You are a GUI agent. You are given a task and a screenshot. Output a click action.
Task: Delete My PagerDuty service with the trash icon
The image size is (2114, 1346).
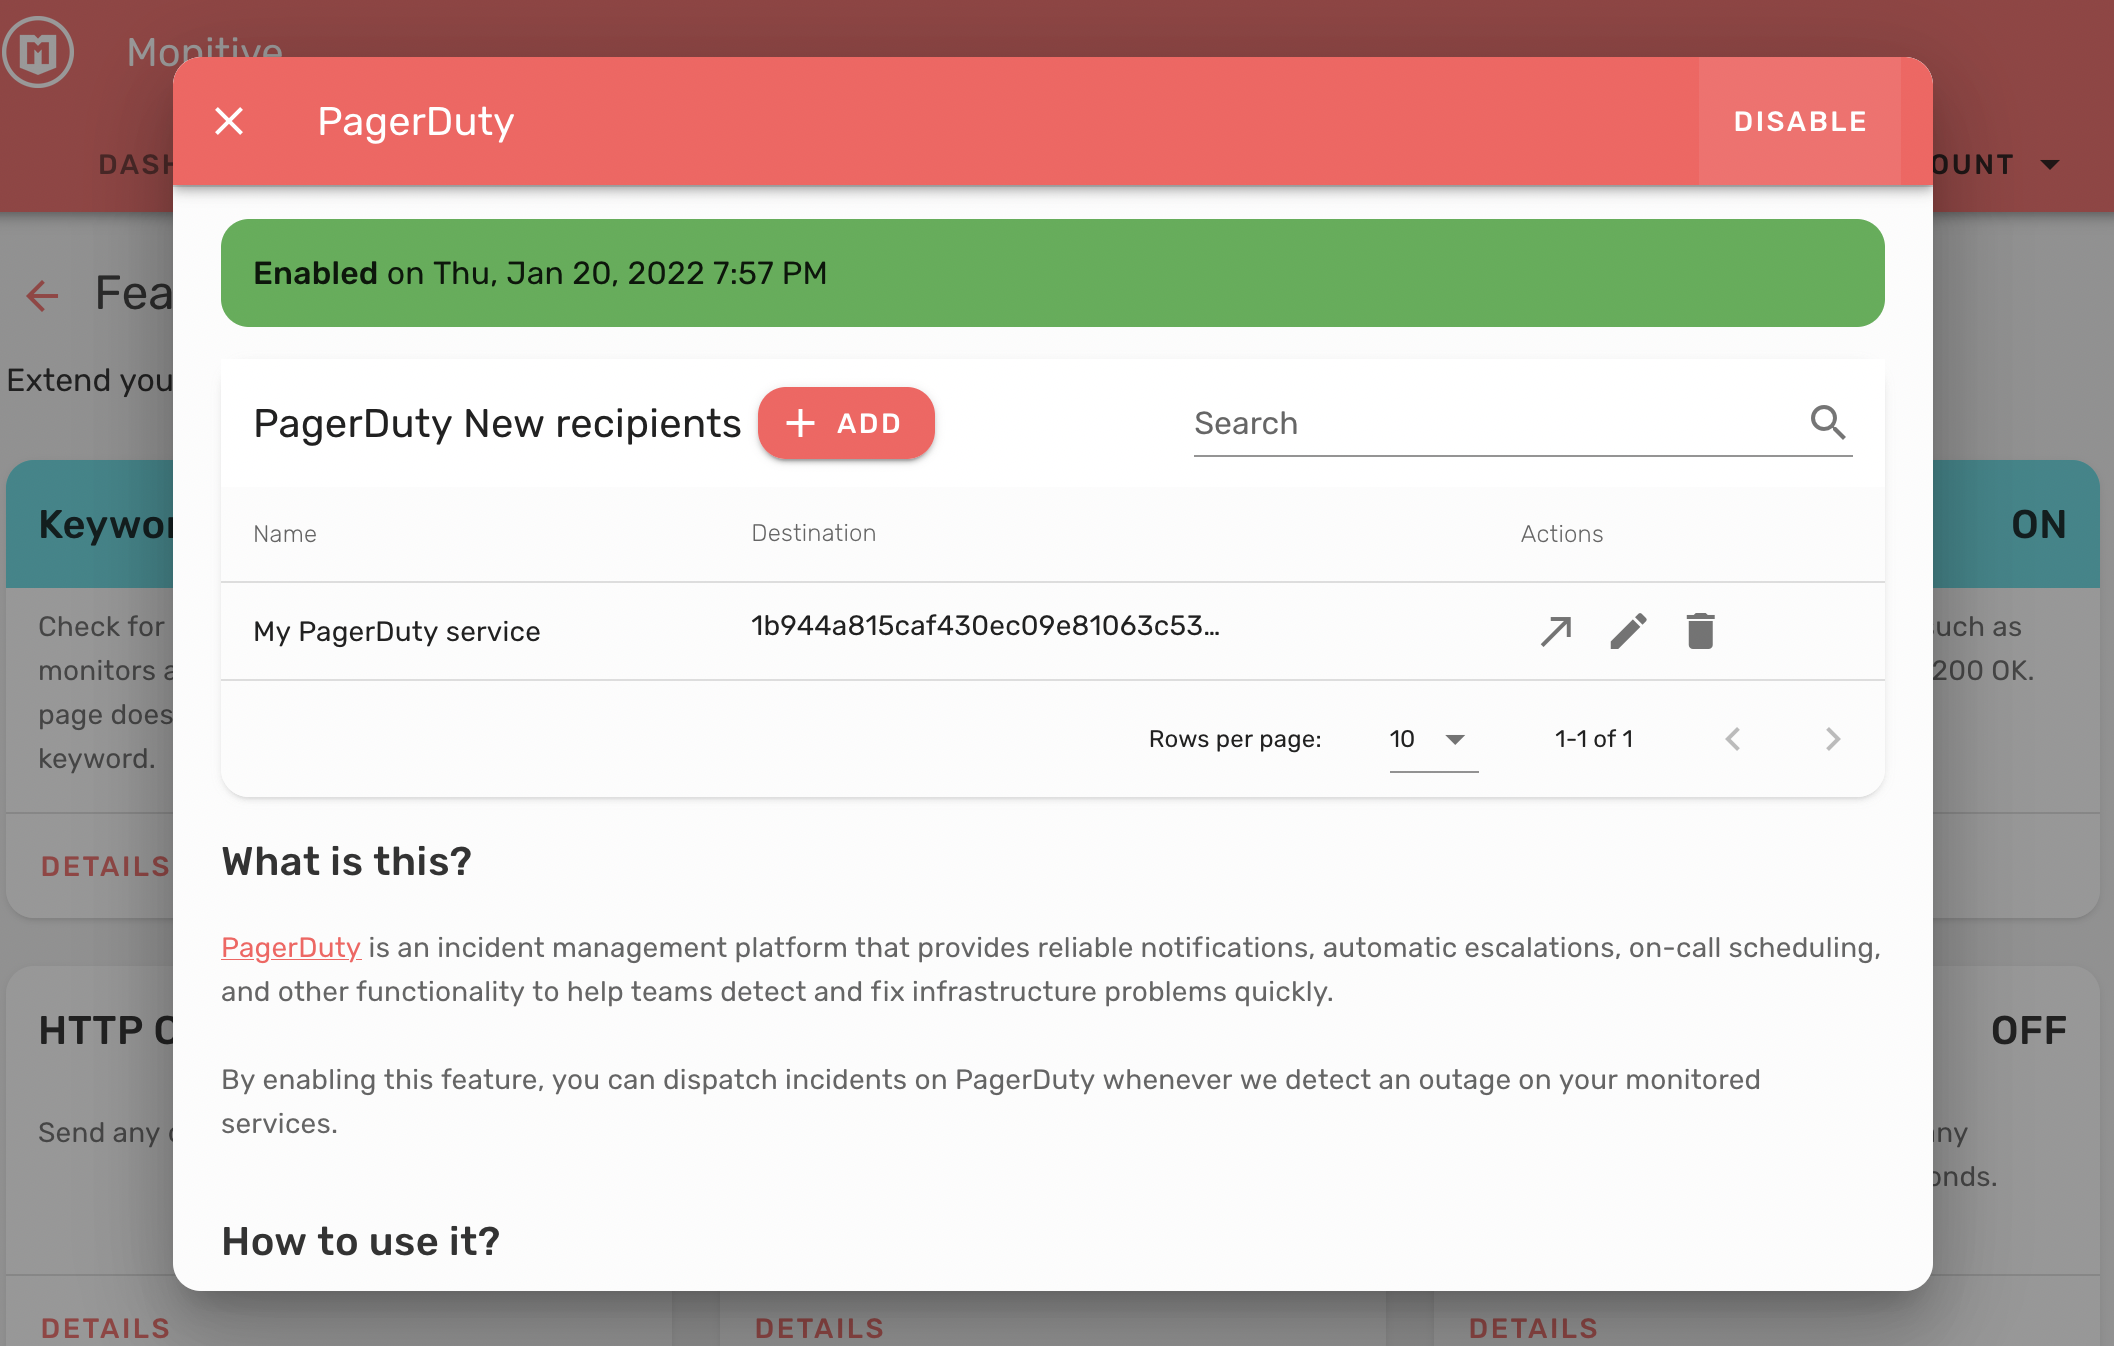click(1700, 631)
